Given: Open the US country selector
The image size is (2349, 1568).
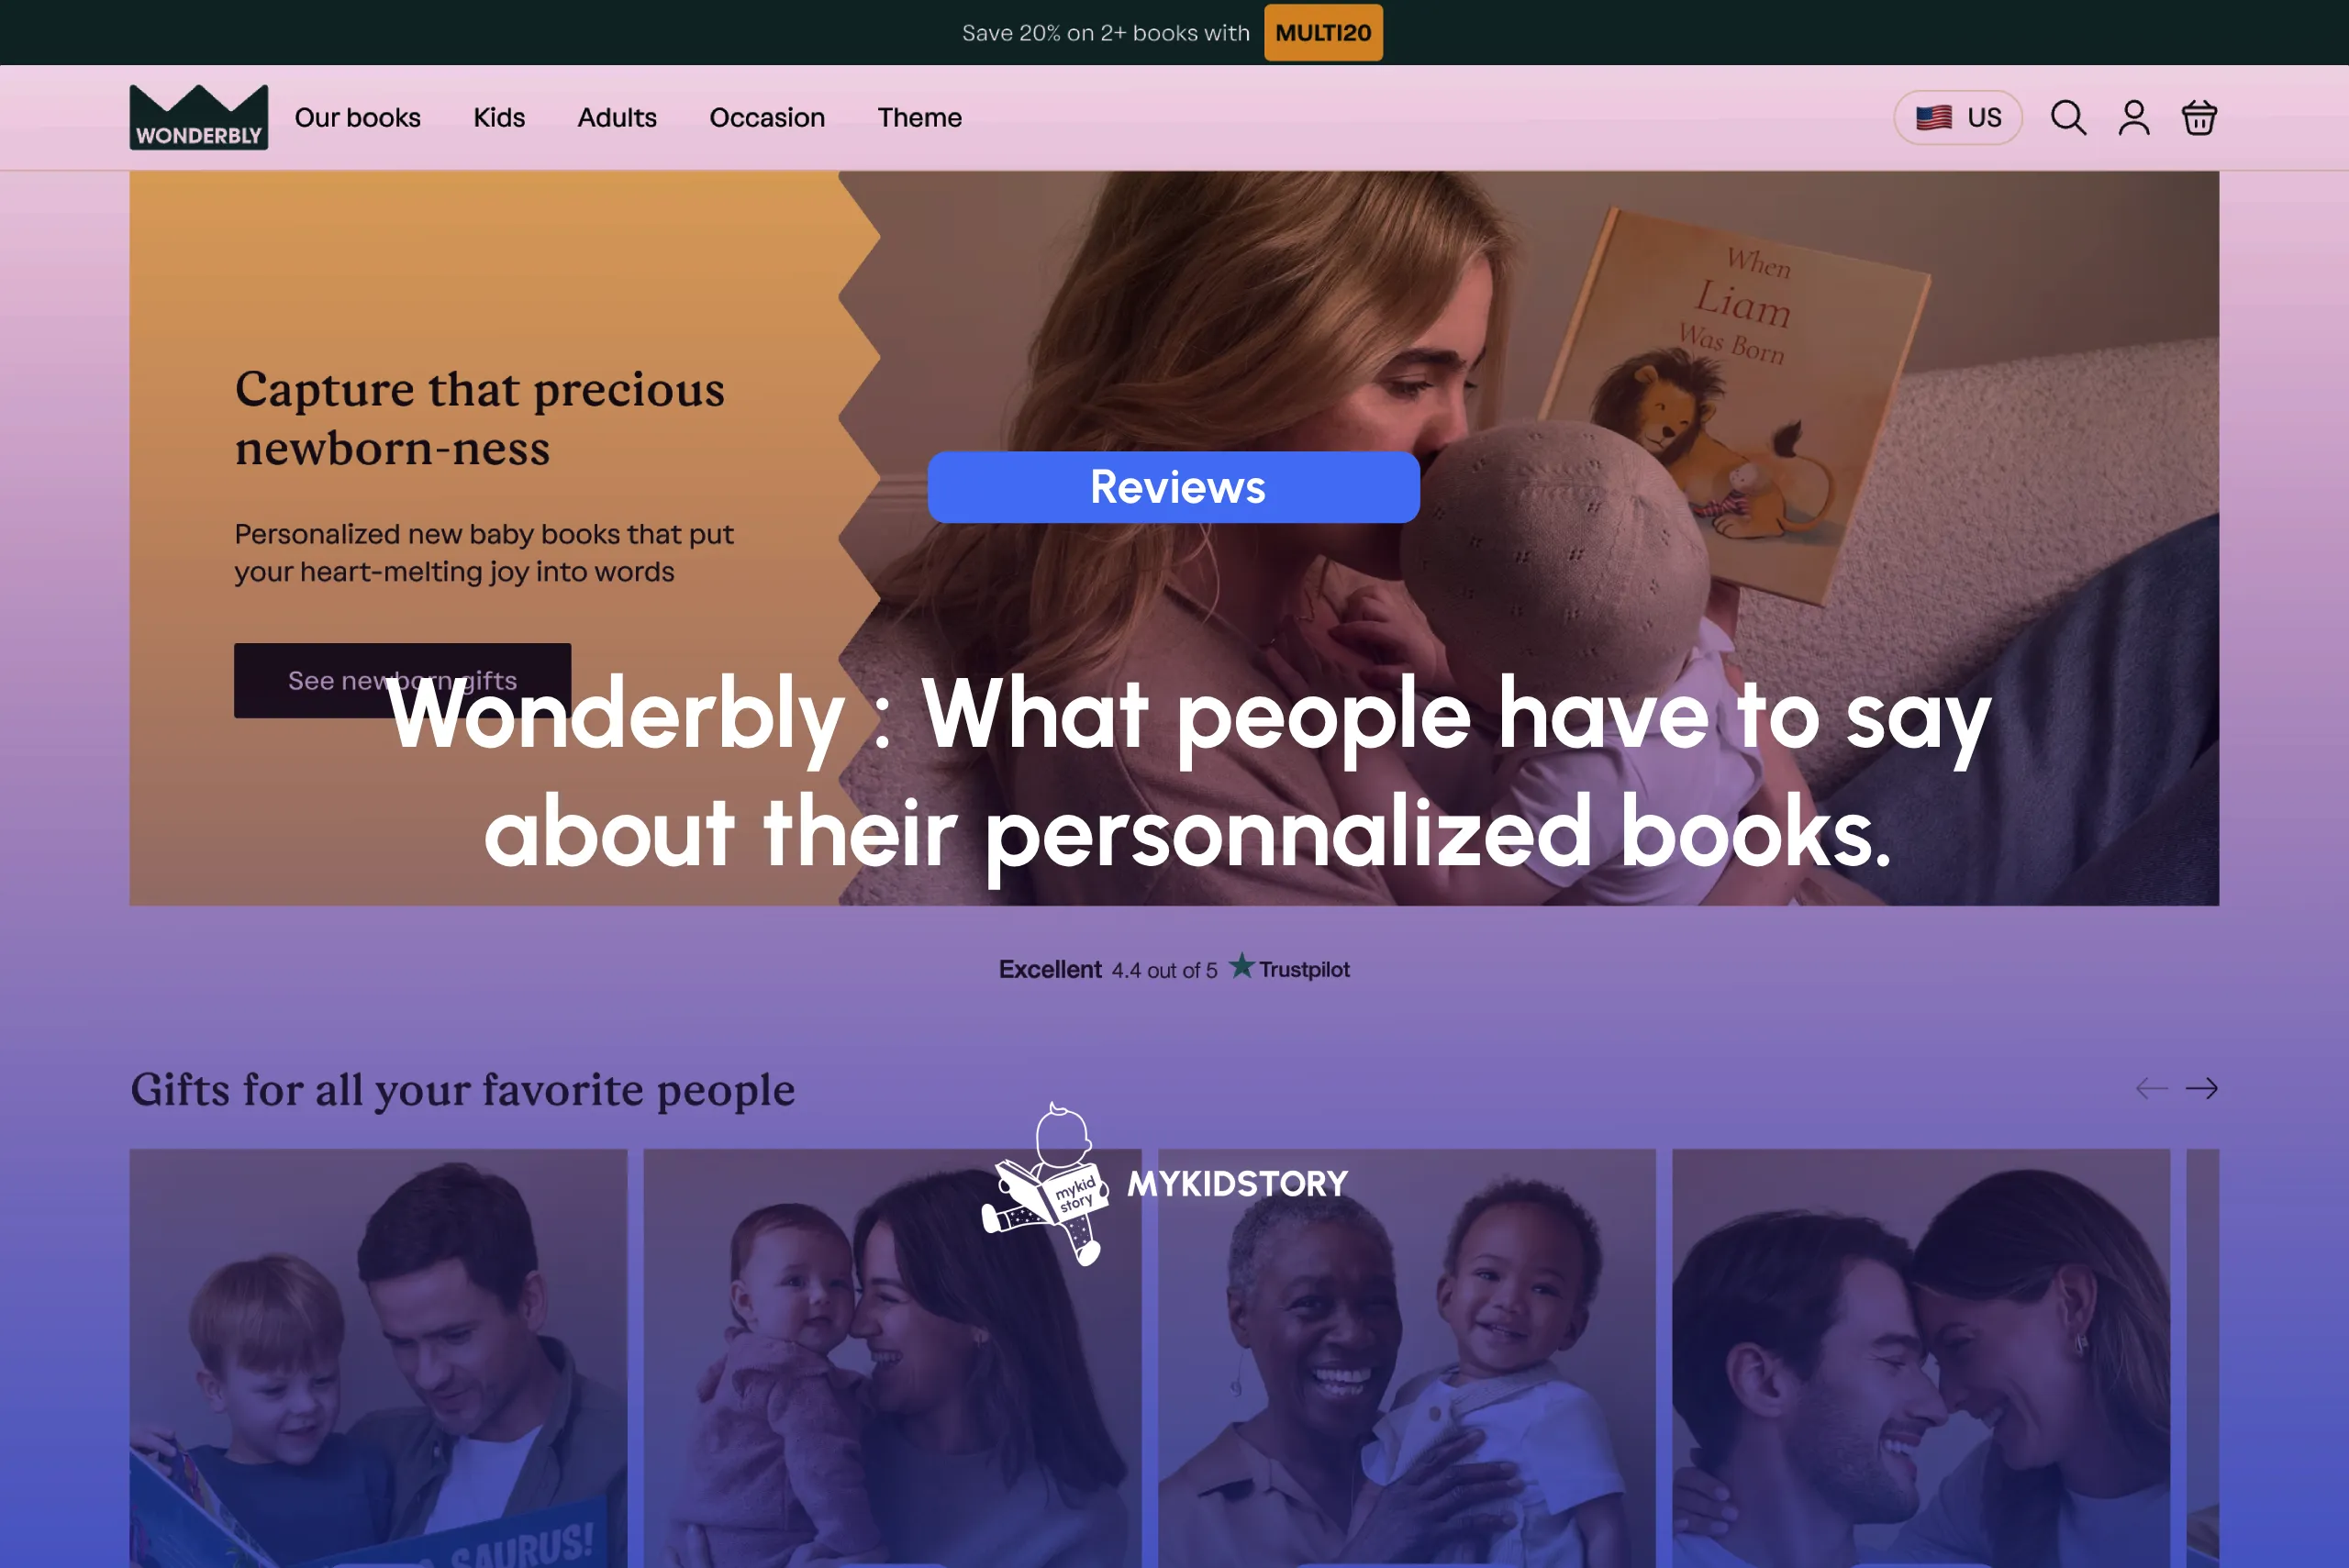Looking at the screenshot, I should click(x=1958, y=118).
